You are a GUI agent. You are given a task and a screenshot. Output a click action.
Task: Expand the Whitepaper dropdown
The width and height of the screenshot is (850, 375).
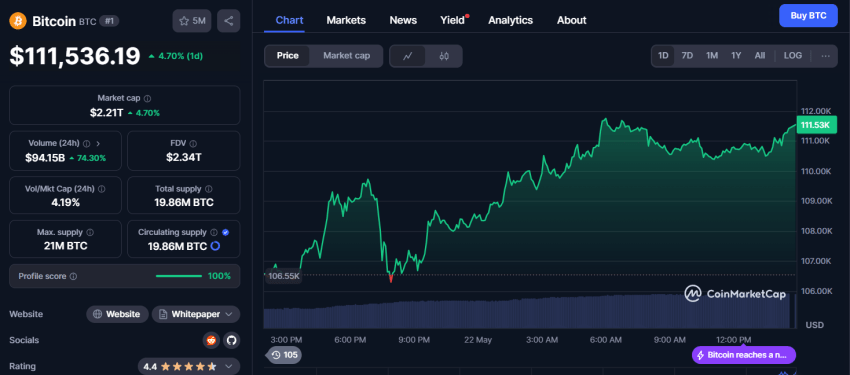(196, 314)
